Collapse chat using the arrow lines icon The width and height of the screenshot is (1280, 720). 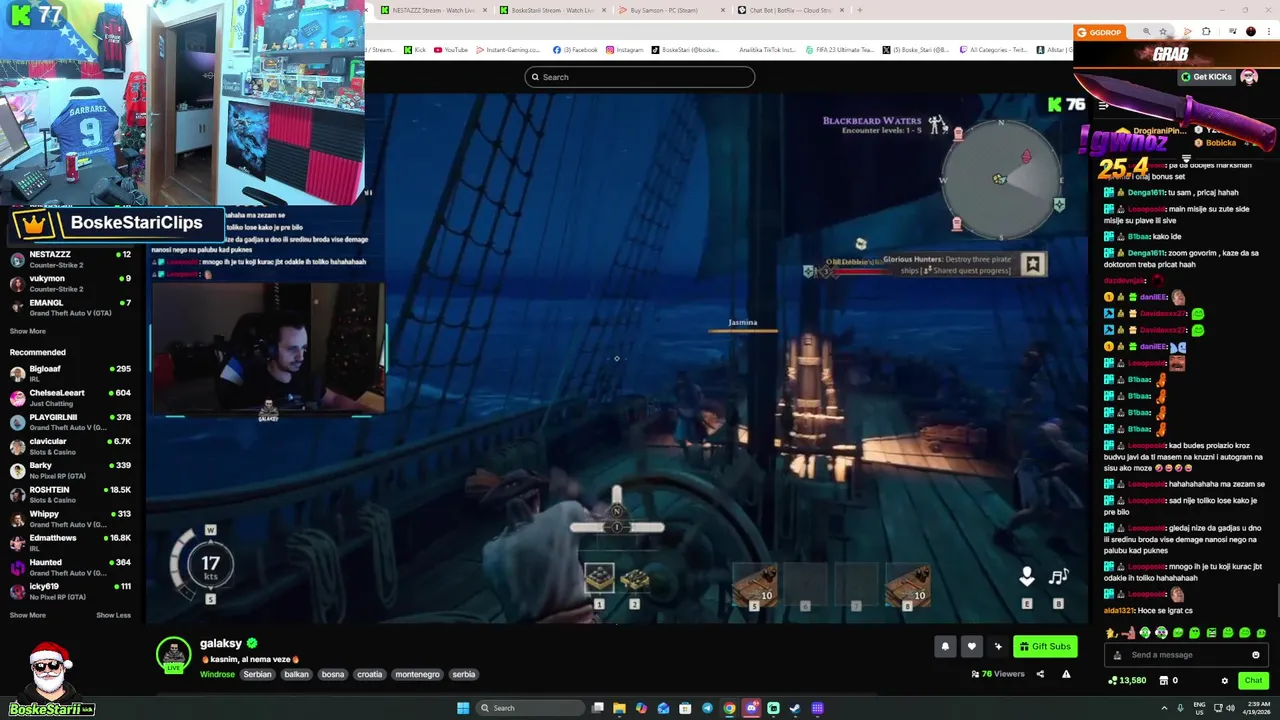(1103, 105)
